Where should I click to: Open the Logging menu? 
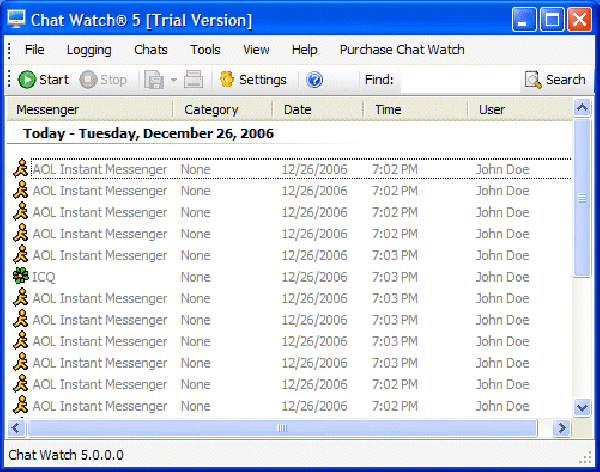pyautogui.click(x=89, y=50)
